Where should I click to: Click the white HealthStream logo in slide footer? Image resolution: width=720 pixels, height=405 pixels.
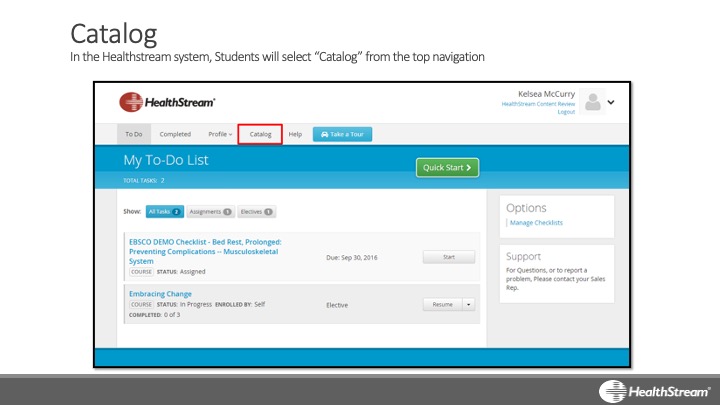[x=654, y=391]
